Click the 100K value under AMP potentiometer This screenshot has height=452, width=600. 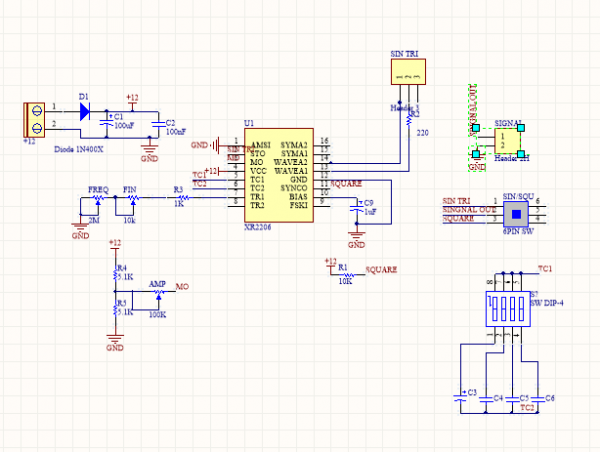coord(157,315)
